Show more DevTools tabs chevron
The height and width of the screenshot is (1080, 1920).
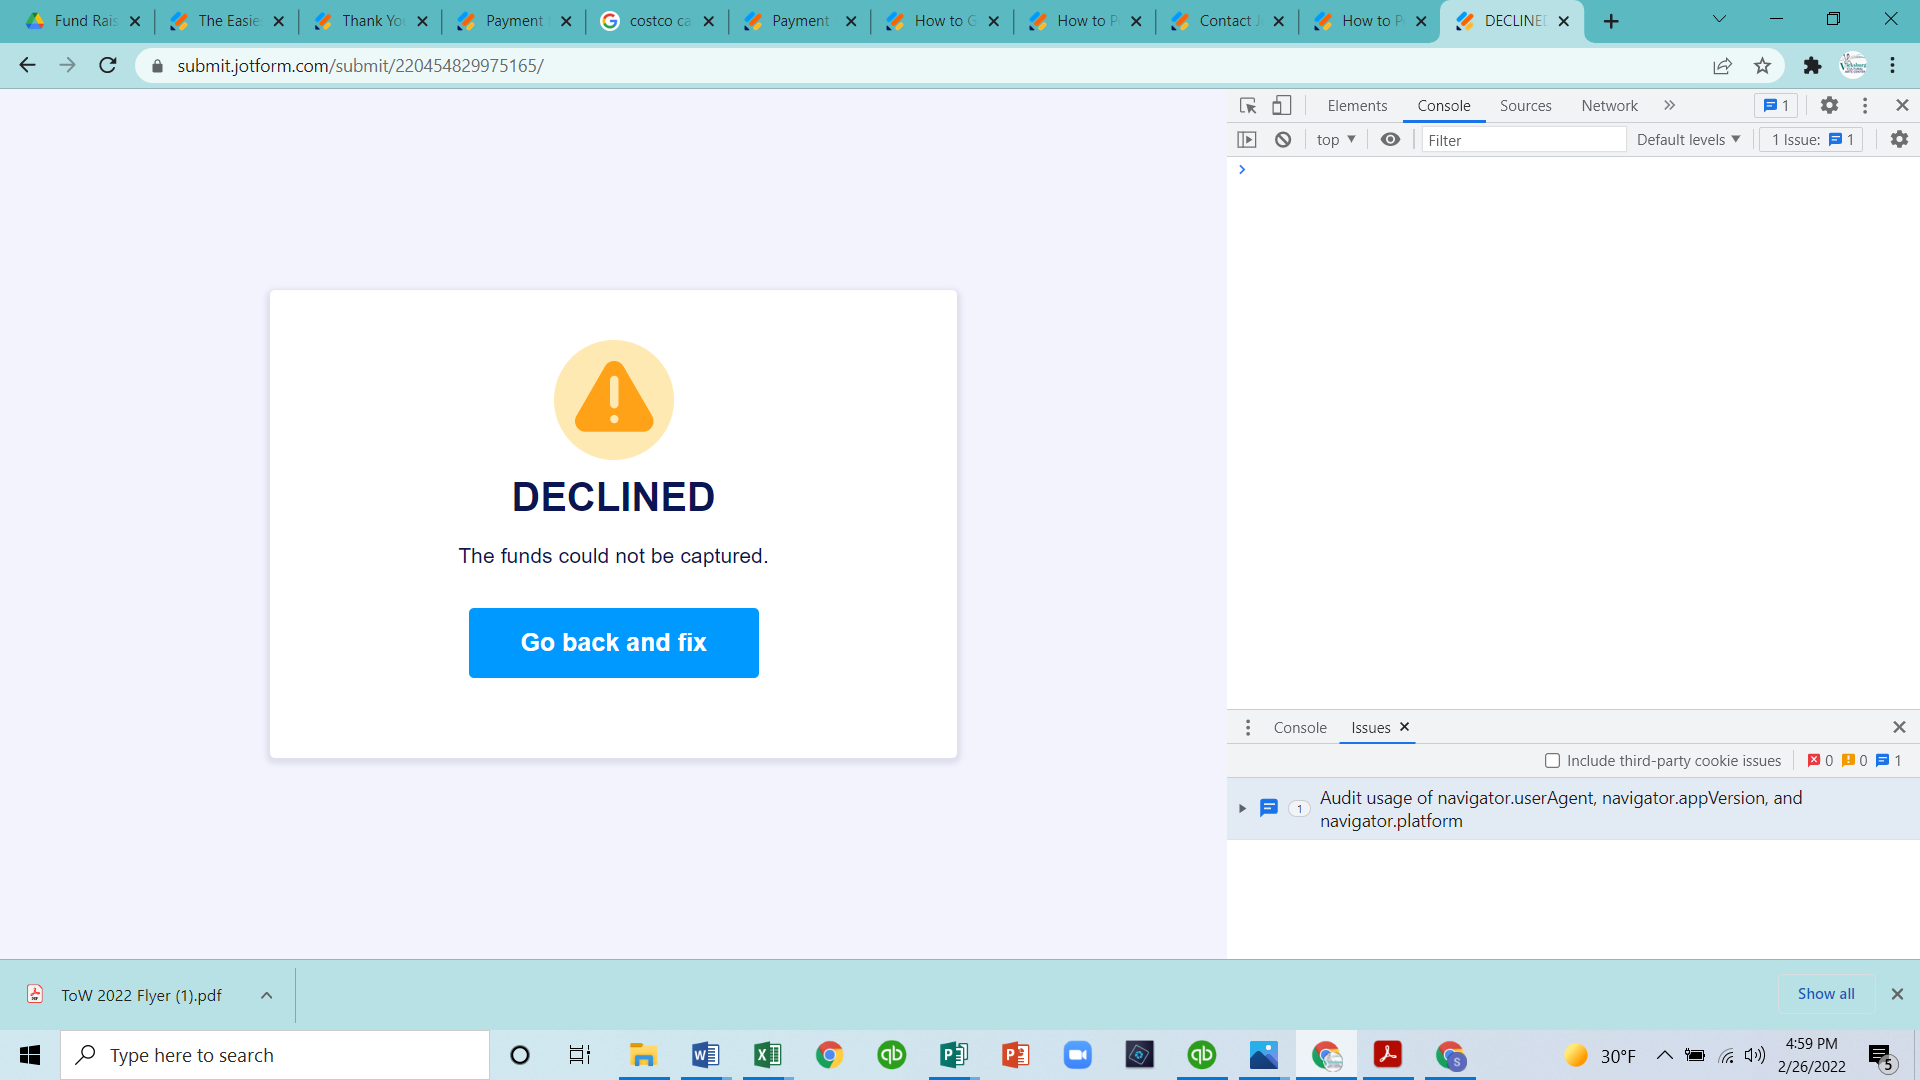[x=1669, y=105]
